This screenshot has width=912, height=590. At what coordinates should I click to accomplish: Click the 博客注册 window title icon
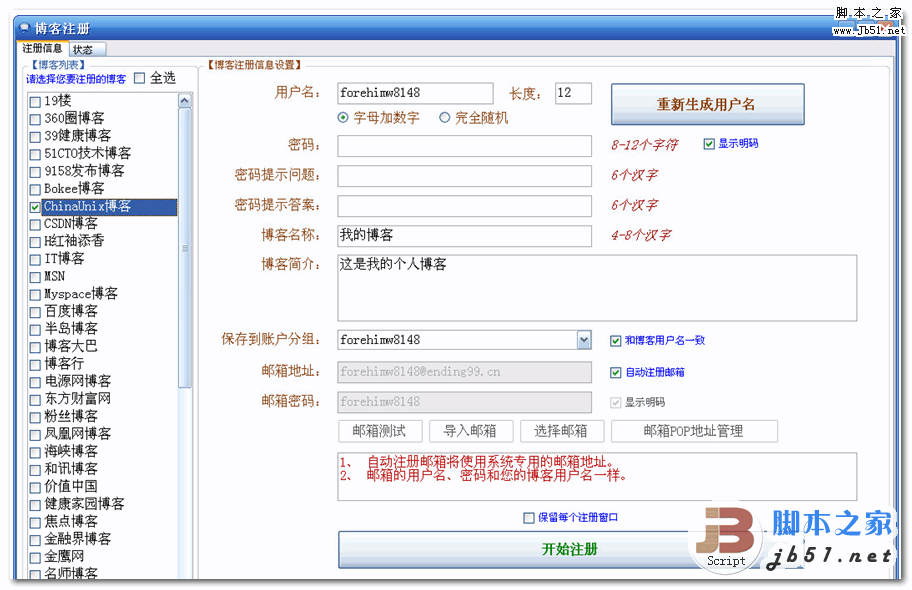[x=24, y=28]
